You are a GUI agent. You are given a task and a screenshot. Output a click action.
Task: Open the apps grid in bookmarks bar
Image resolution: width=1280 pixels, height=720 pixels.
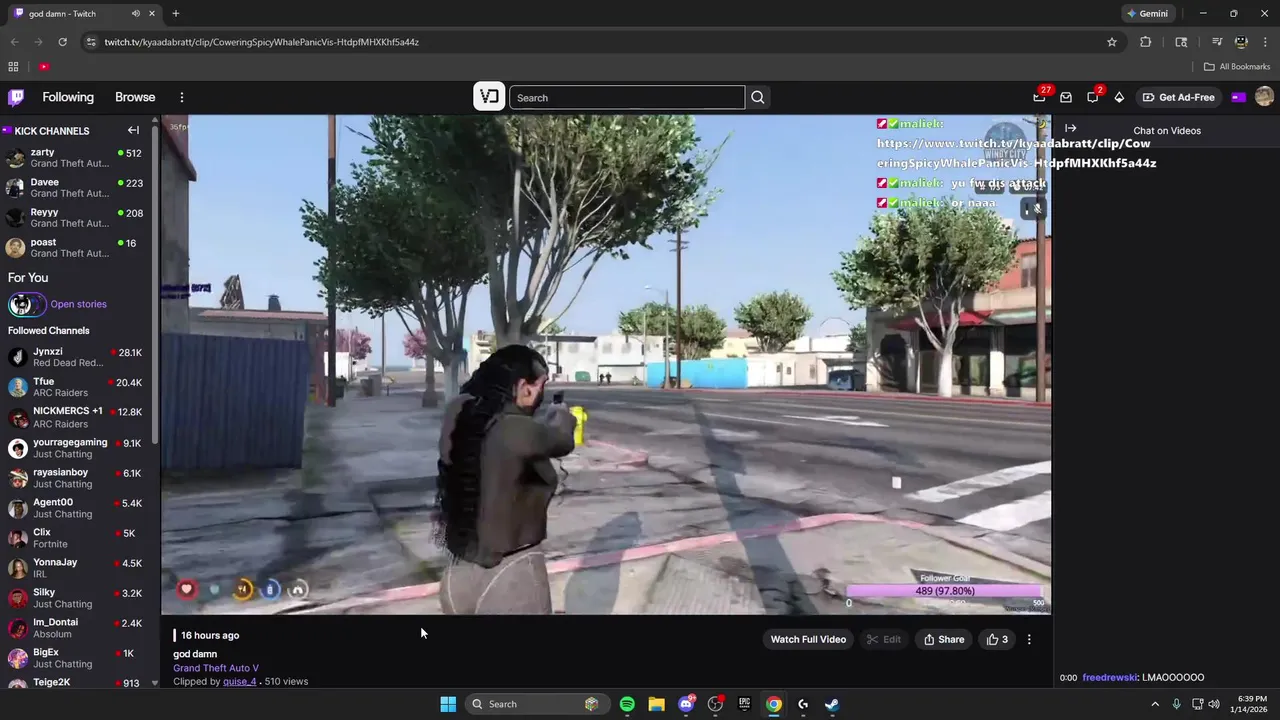click(13, 67)
